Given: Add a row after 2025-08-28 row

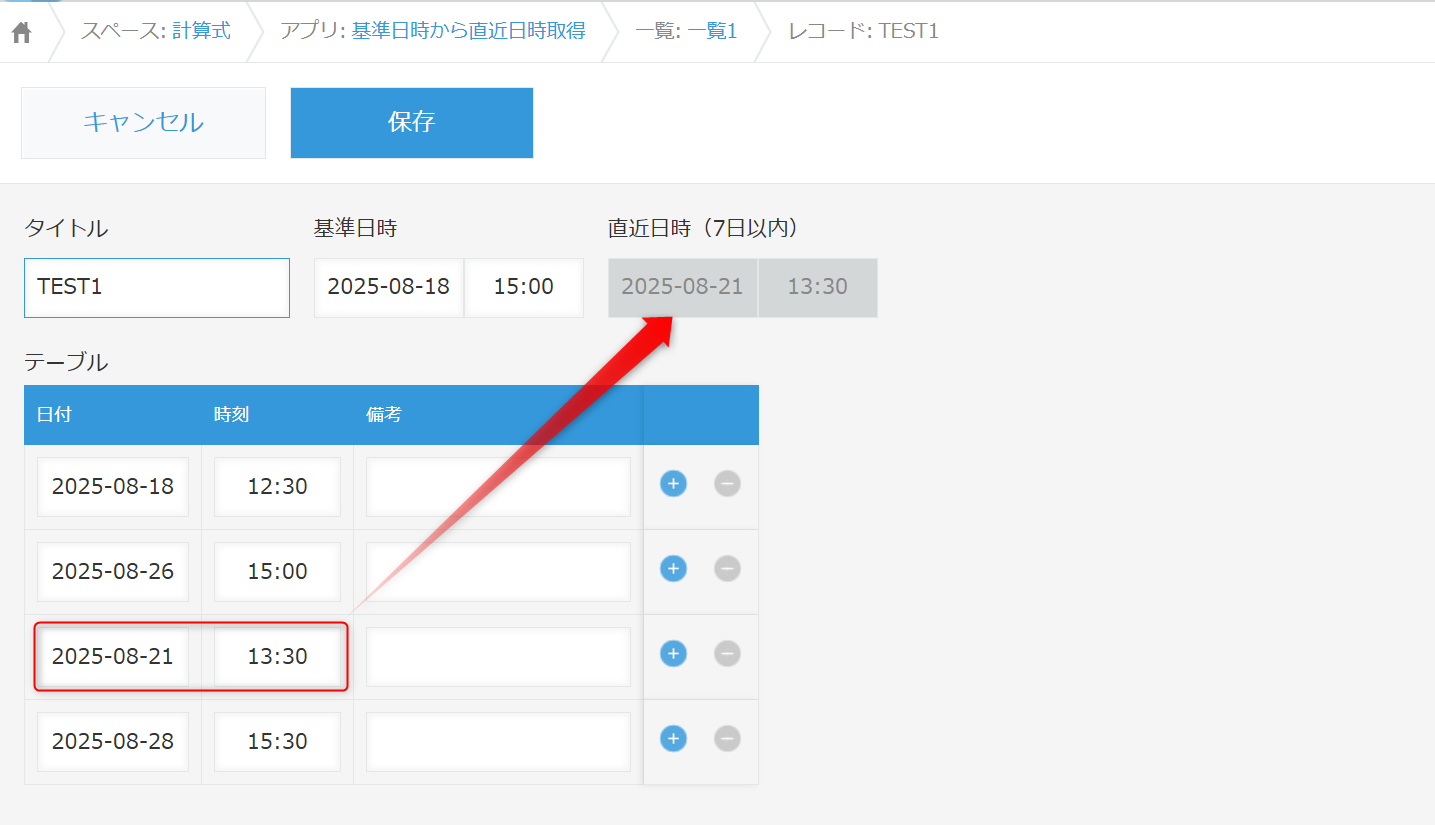Looking at the screenshot, I should (673, 739).
